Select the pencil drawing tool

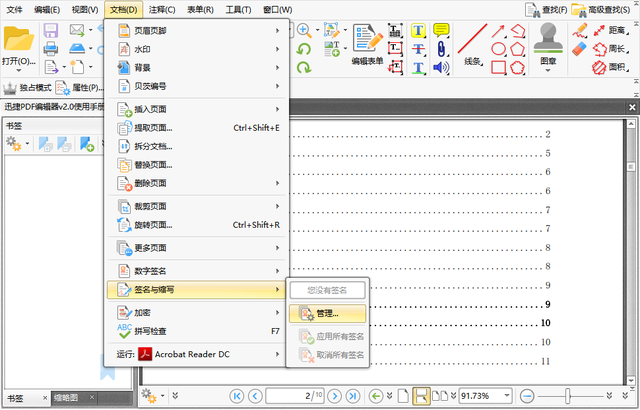580,31
